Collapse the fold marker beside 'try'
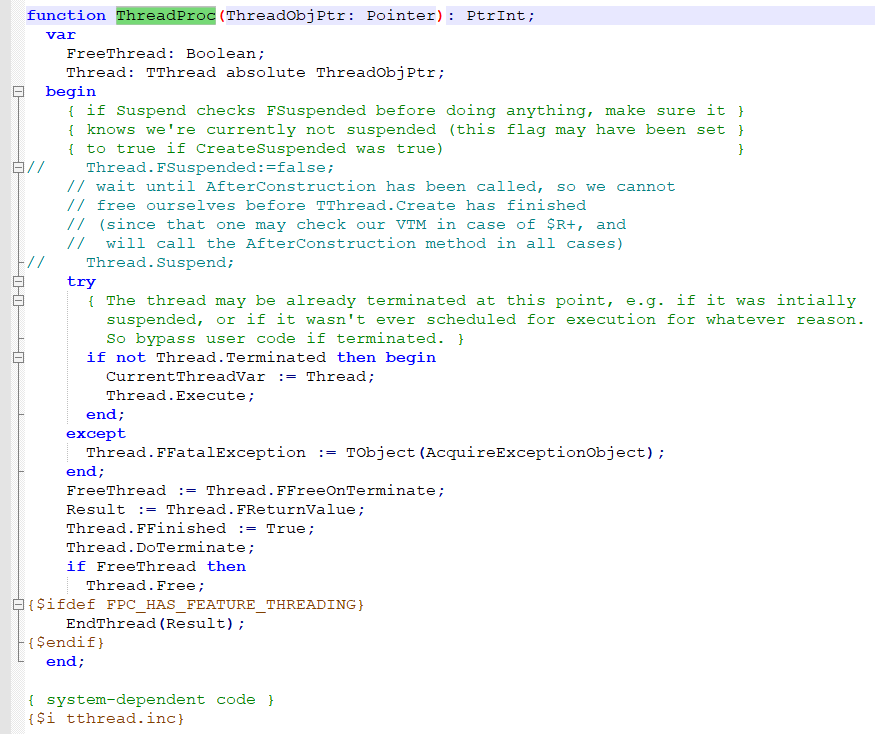The width and height of the screenshot is (875, 734). click(x=18, y=281)
